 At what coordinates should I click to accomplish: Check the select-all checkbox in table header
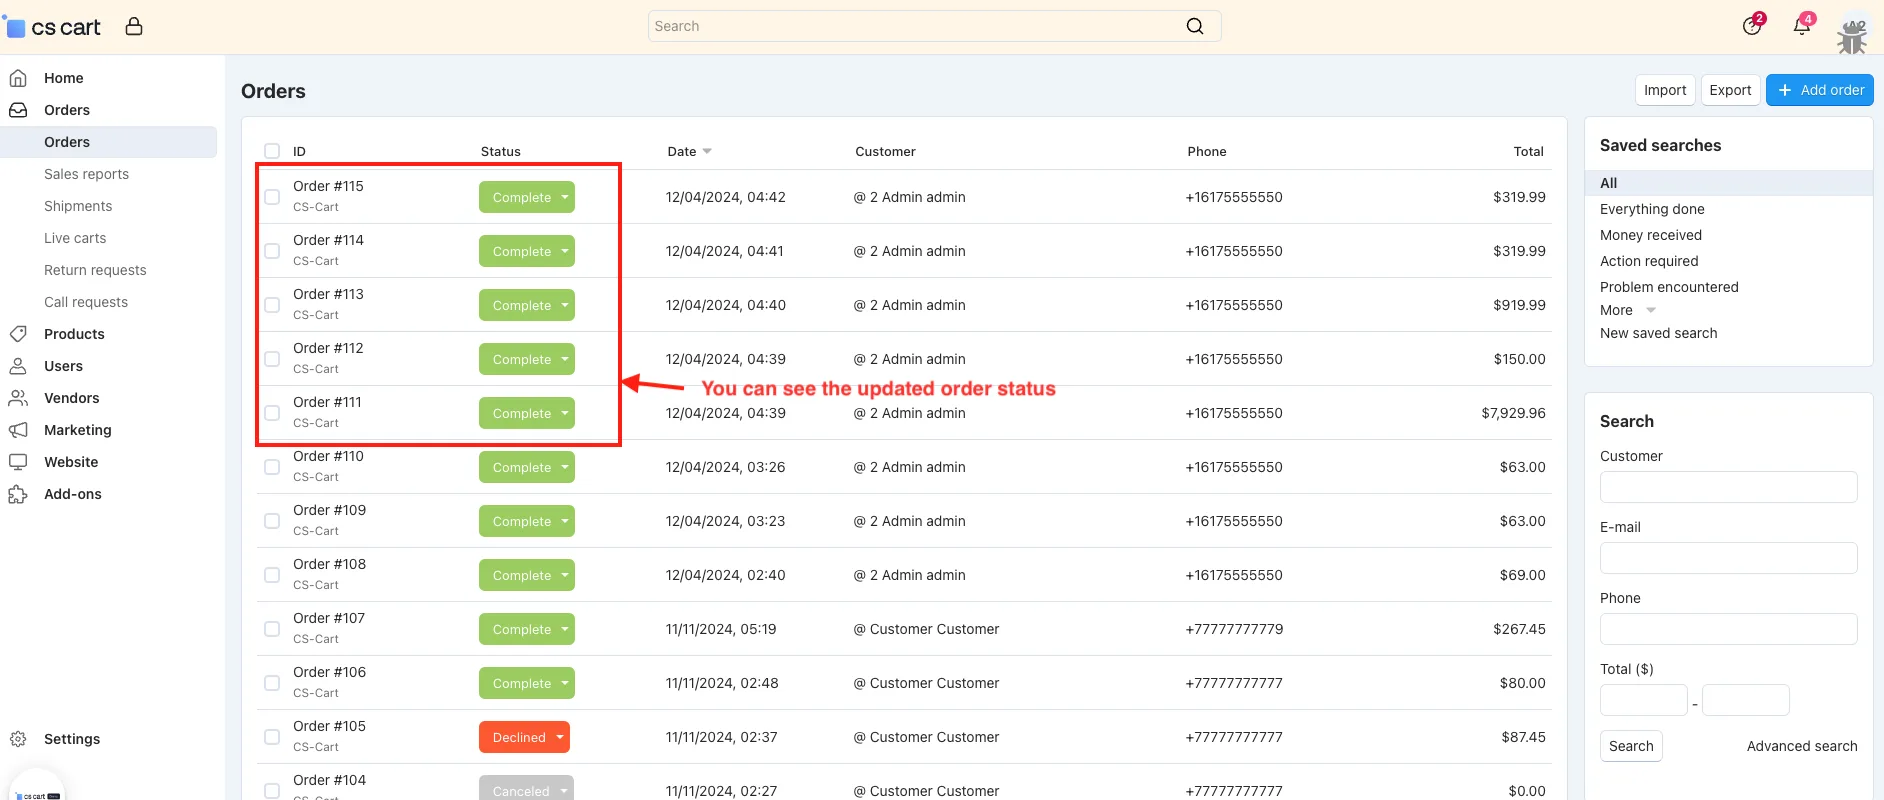click(x=272, y=151)
